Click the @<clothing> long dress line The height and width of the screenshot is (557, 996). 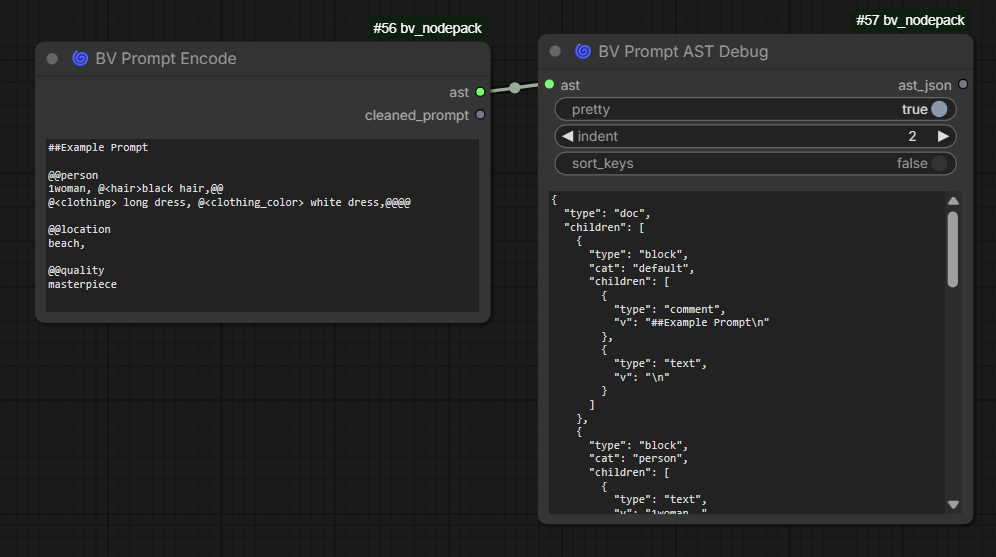point(229,203)
